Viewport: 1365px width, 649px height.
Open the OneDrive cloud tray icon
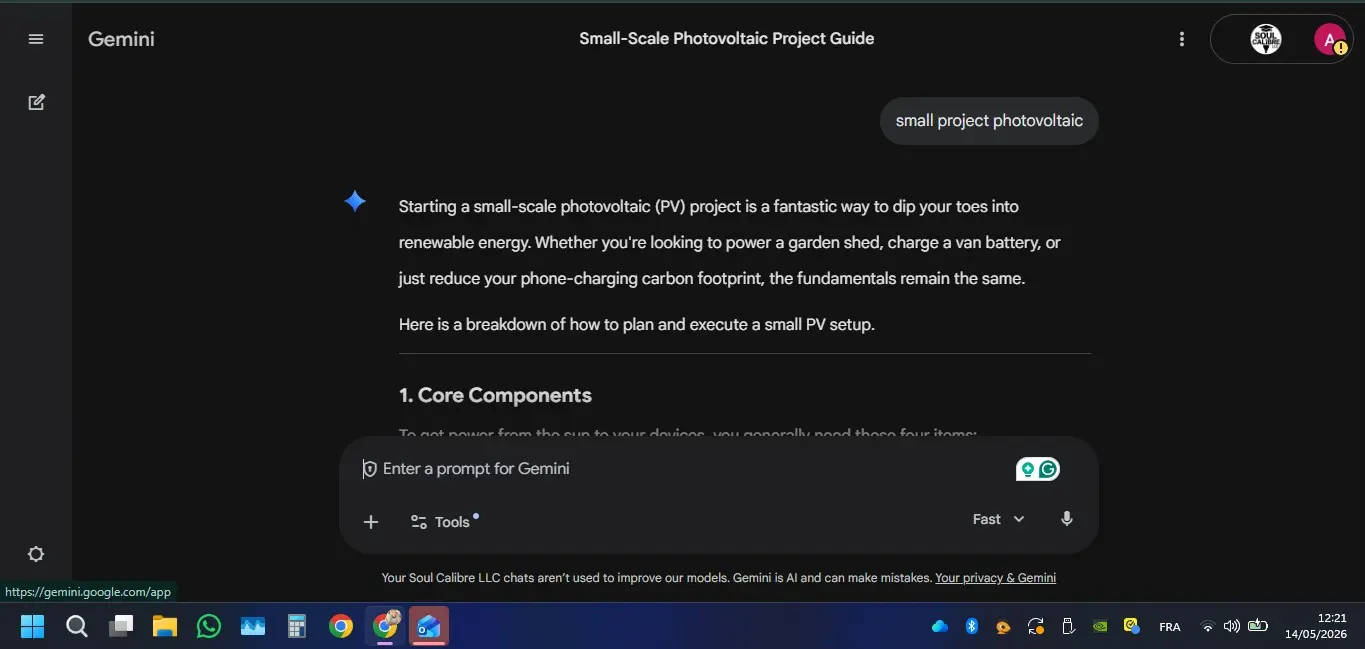click(939, 626)
